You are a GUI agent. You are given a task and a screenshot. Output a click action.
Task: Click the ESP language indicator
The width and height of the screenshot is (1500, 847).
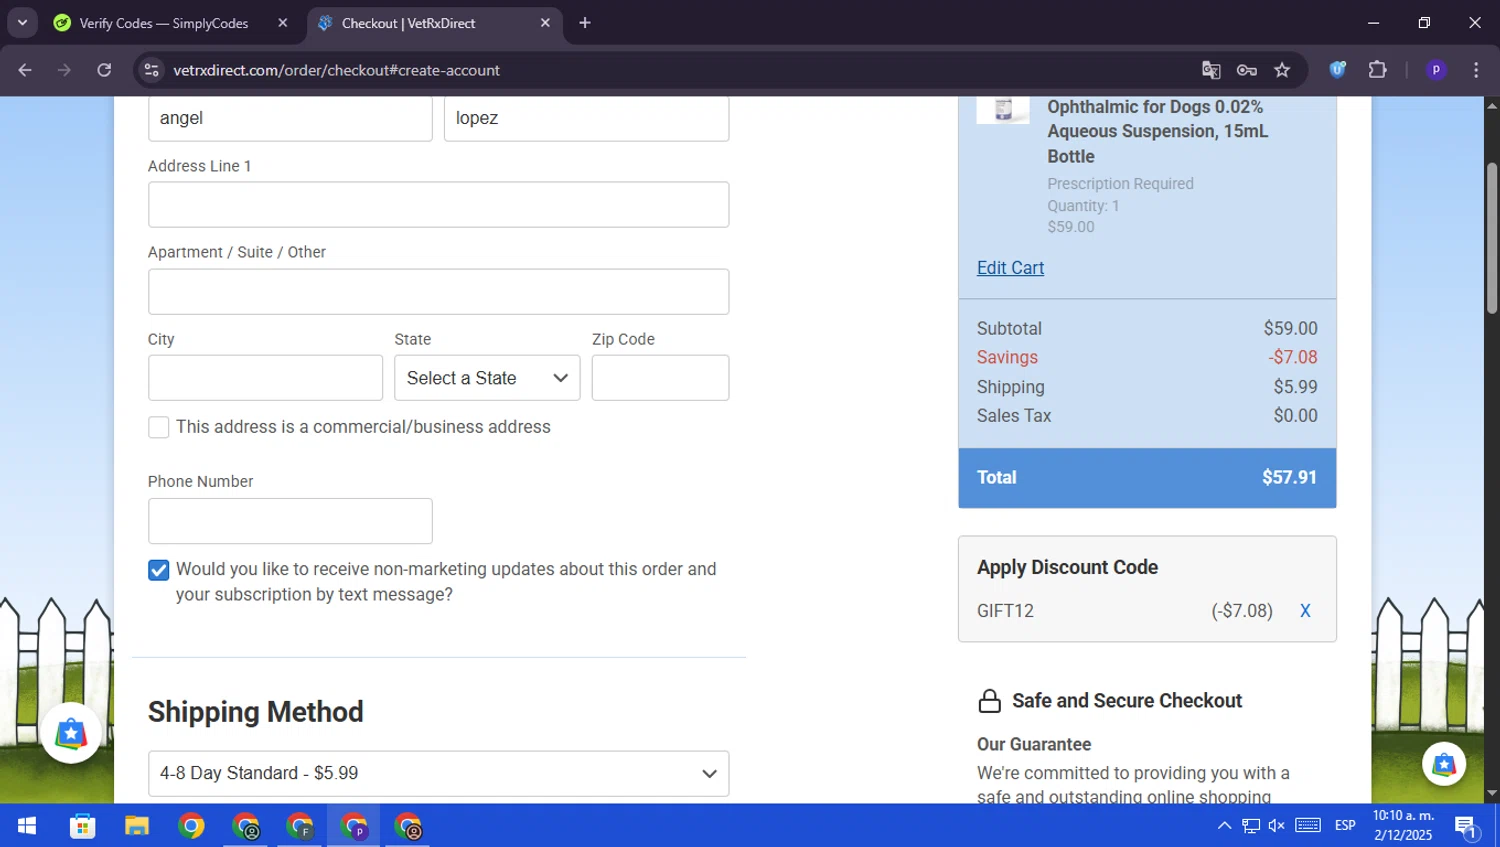point(1345,826)
